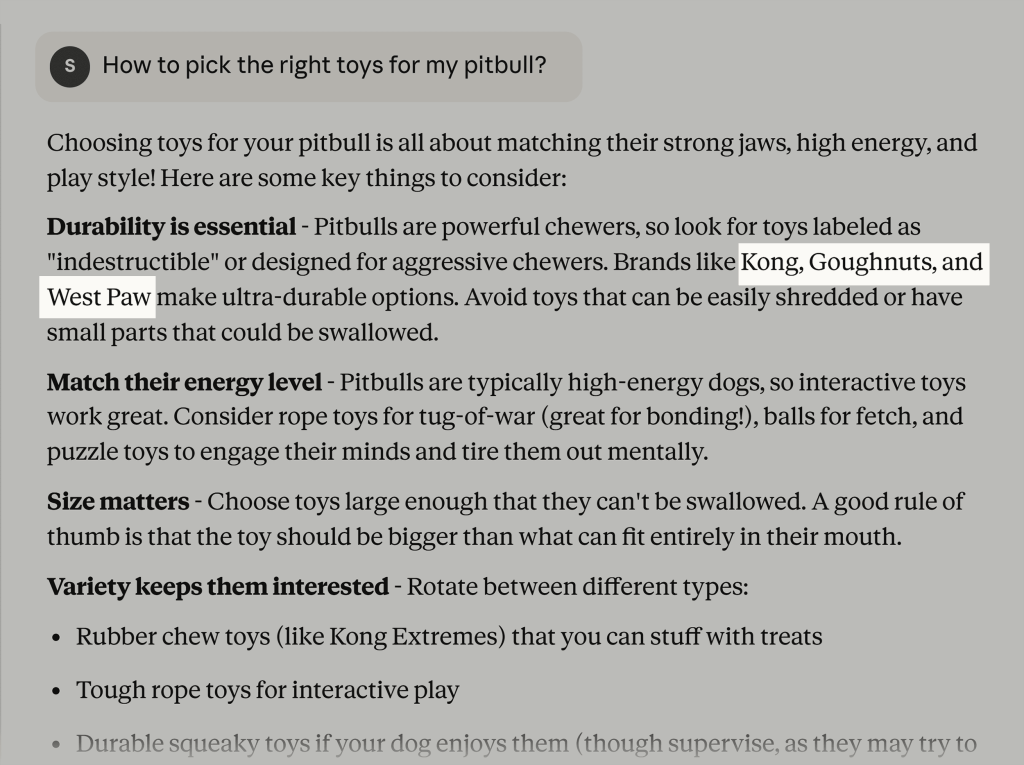Click the highlighted 'West Paw' text
Viewport: 1024px width, 765px height.
[99, 298]
